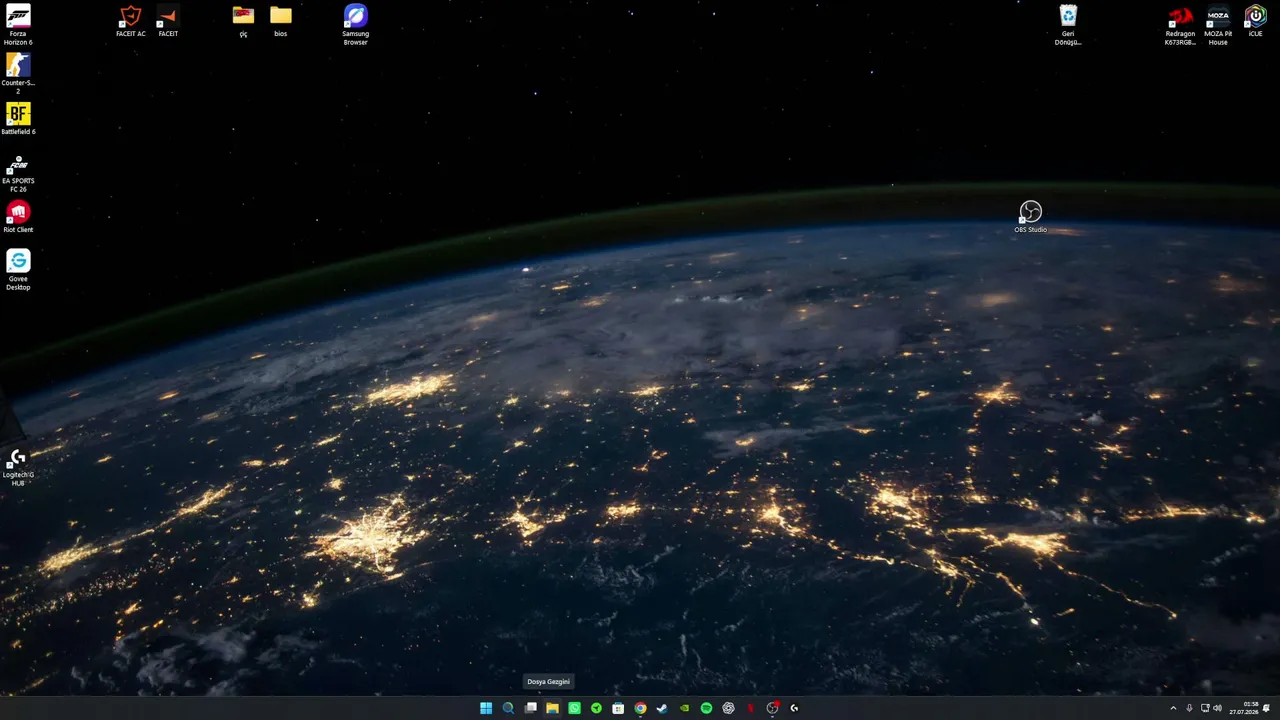Open File Explorer from the taskbar

(x=552, y=708)
